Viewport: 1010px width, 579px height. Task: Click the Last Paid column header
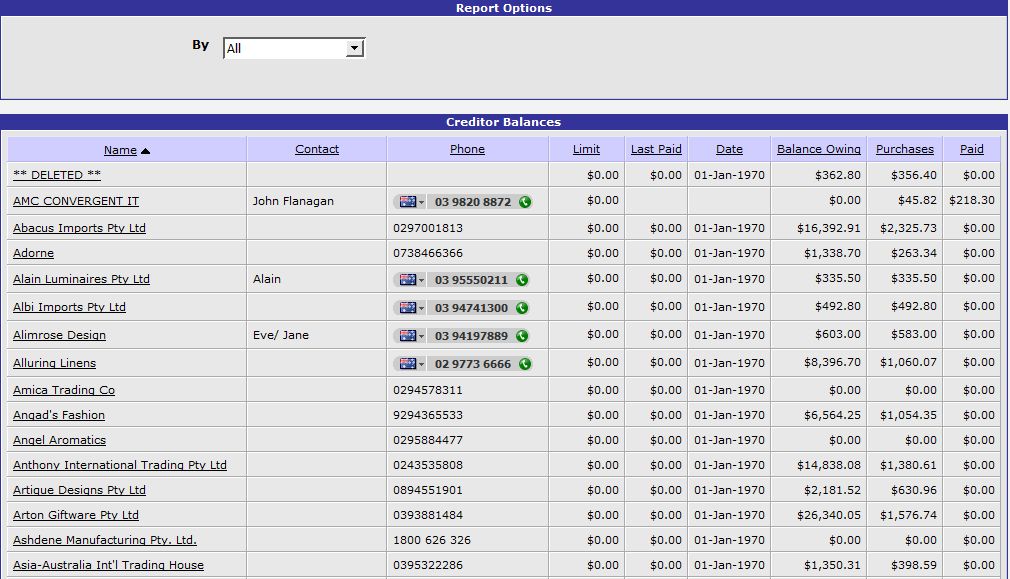click(x=656, y=149)
